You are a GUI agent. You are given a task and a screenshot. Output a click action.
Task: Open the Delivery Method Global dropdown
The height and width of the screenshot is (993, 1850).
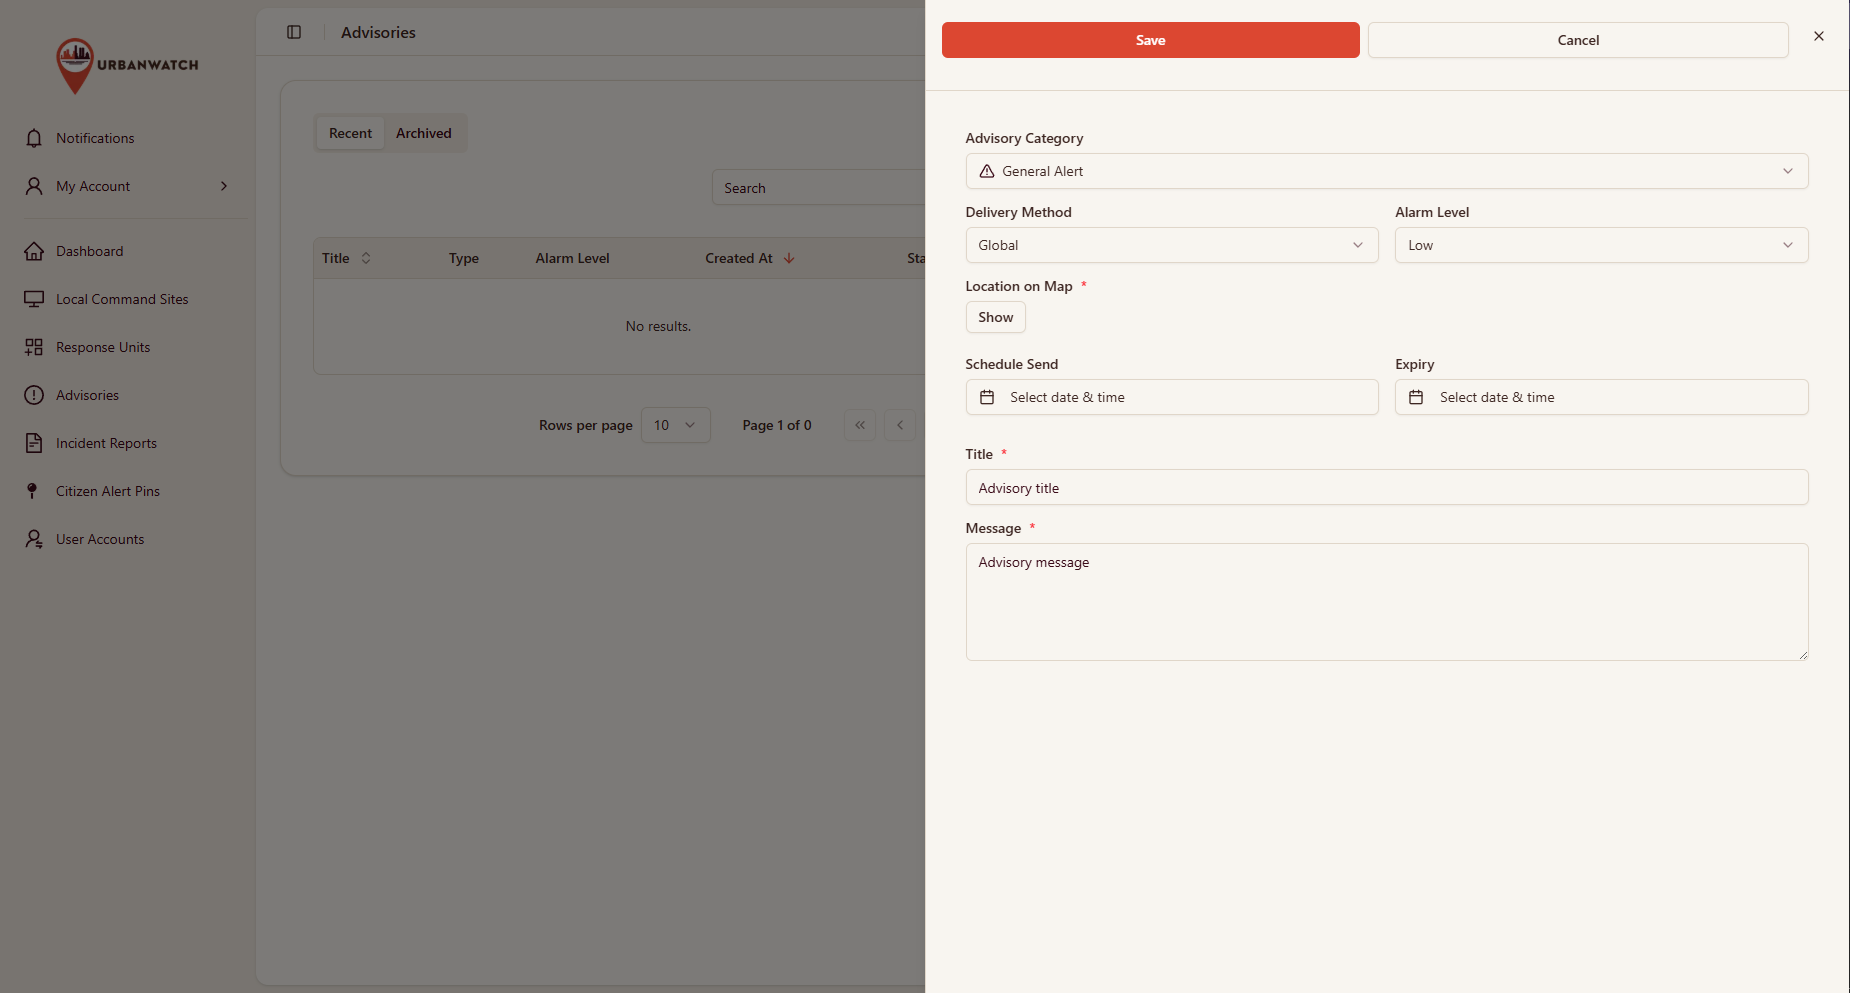tap(1172, 245)
